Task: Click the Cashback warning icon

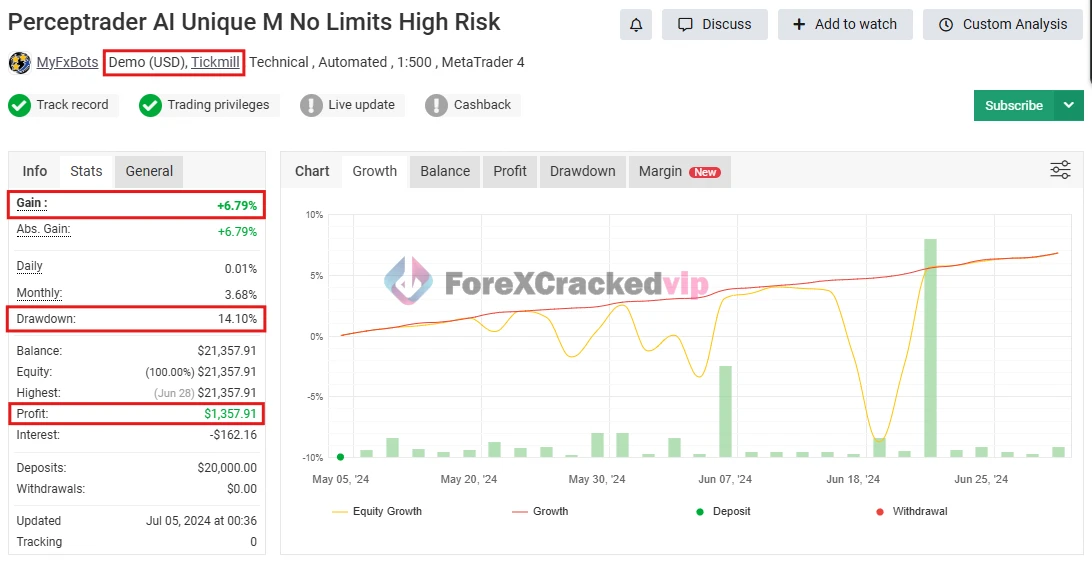Action: point(437,106)
